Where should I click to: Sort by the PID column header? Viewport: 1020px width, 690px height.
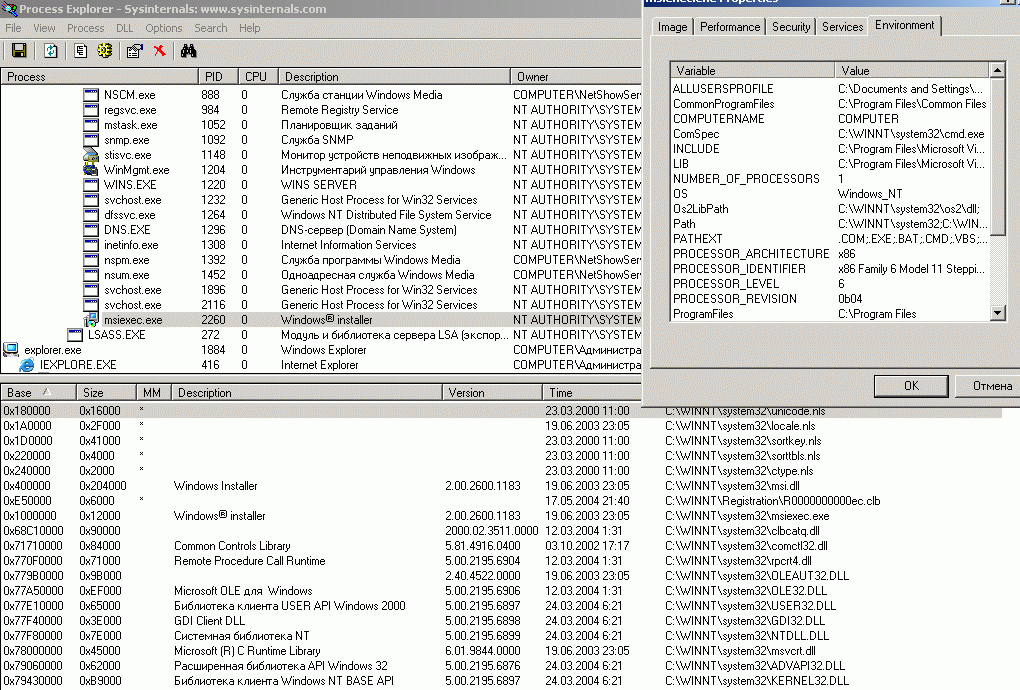coord(217,77)
